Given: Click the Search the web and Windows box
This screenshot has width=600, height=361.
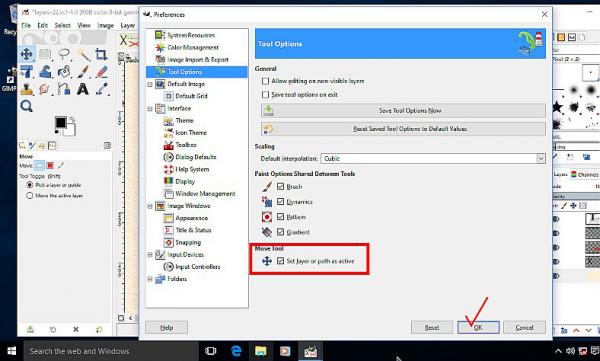Looking at the screenshot, I should pyautogui.click(x=111, y=351).
